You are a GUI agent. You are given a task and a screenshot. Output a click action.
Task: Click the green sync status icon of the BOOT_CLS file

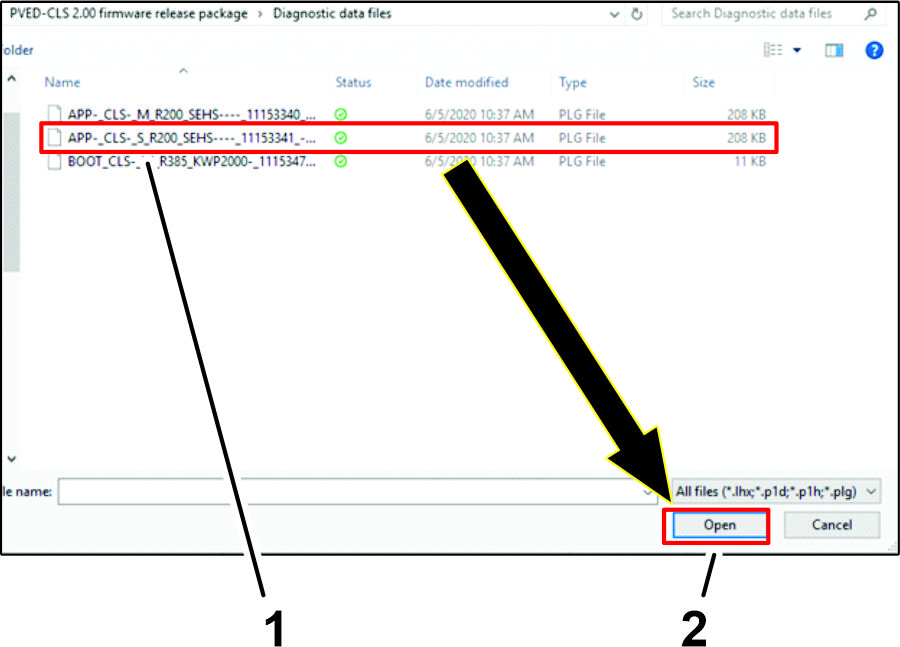341,161
